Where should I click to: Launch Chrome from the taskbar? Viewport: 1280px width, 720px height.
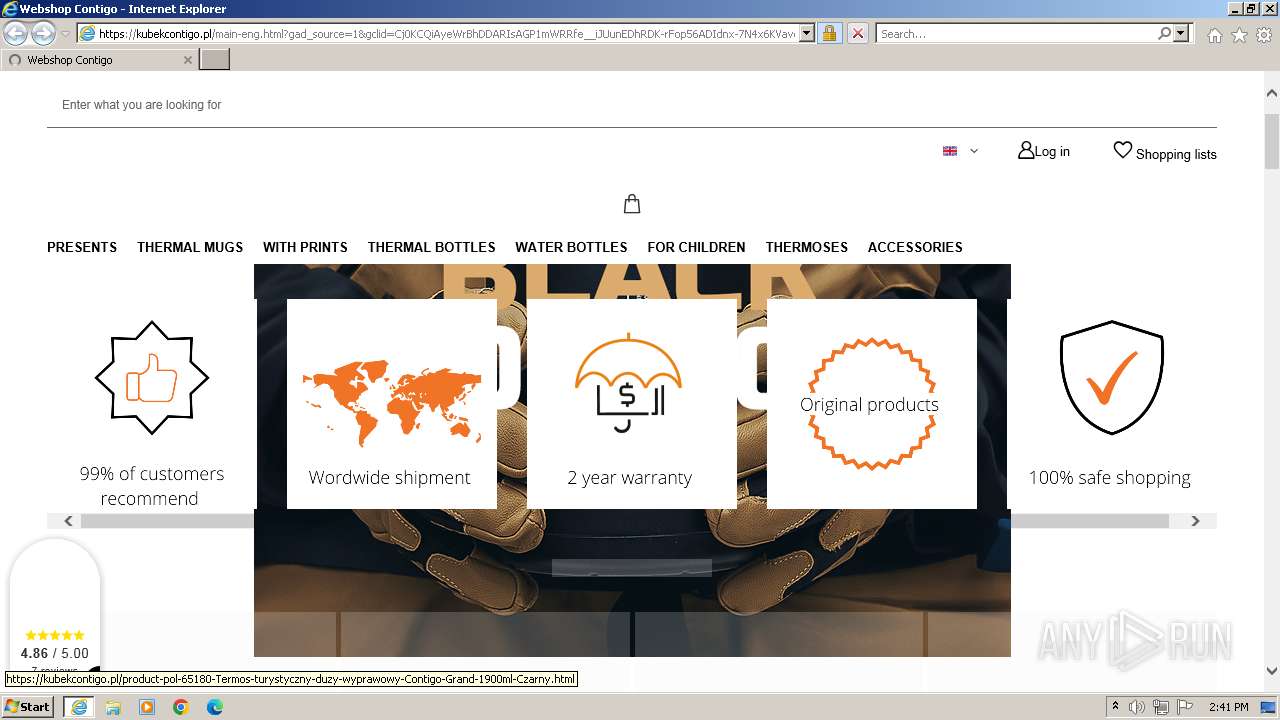pos(181,707)
